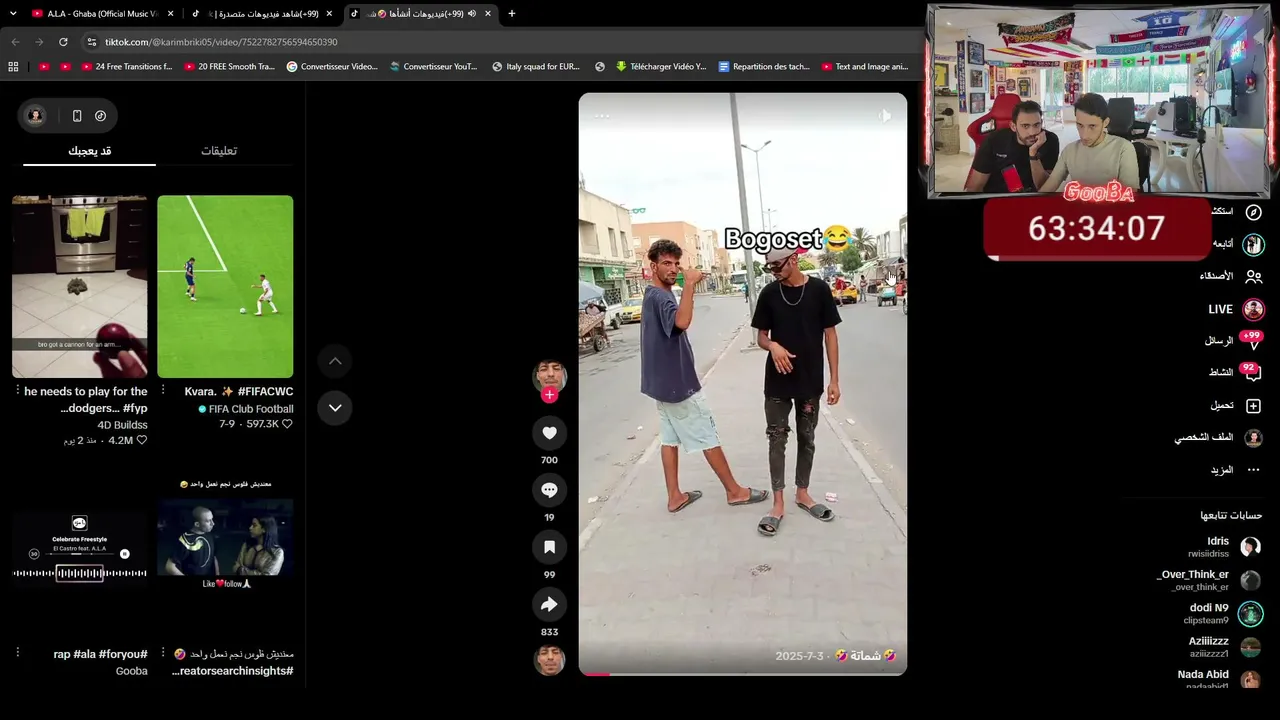
Task: Mute the video with the speaker icon
Action: [x=885, y=116]
